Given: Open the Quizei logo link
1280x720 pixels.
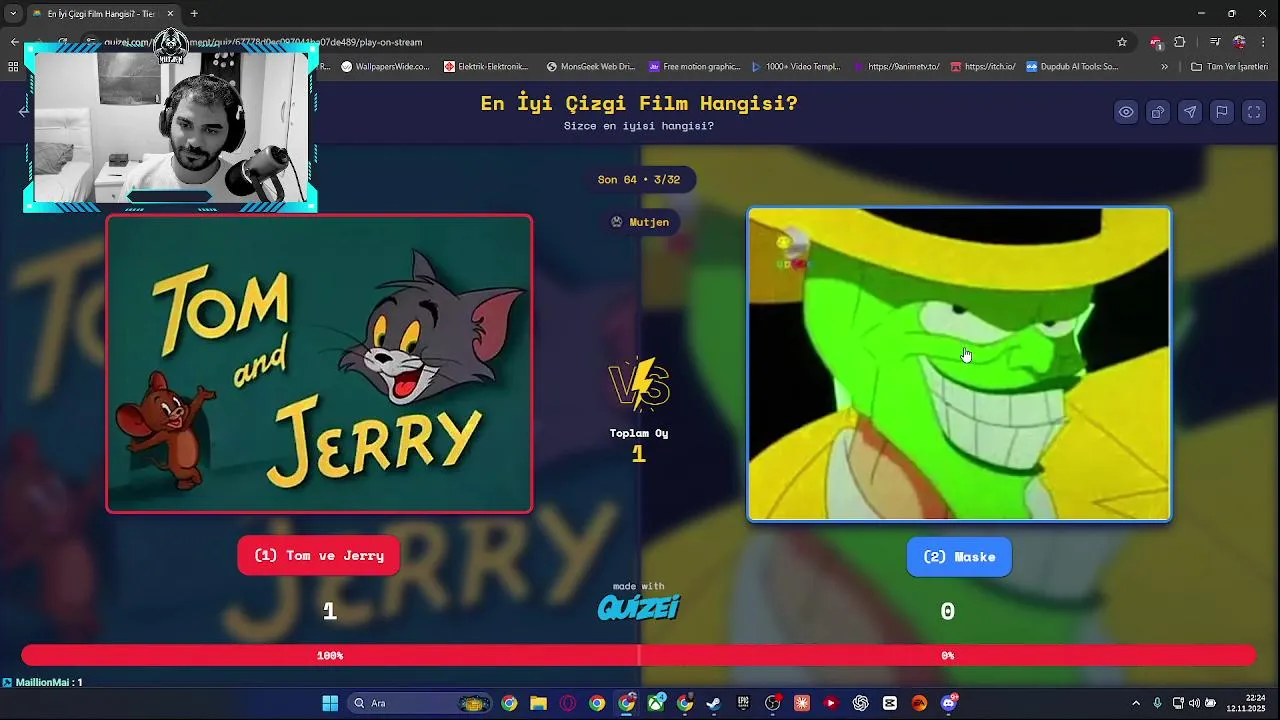Looking at the screenshot, I should click(639, 607).
